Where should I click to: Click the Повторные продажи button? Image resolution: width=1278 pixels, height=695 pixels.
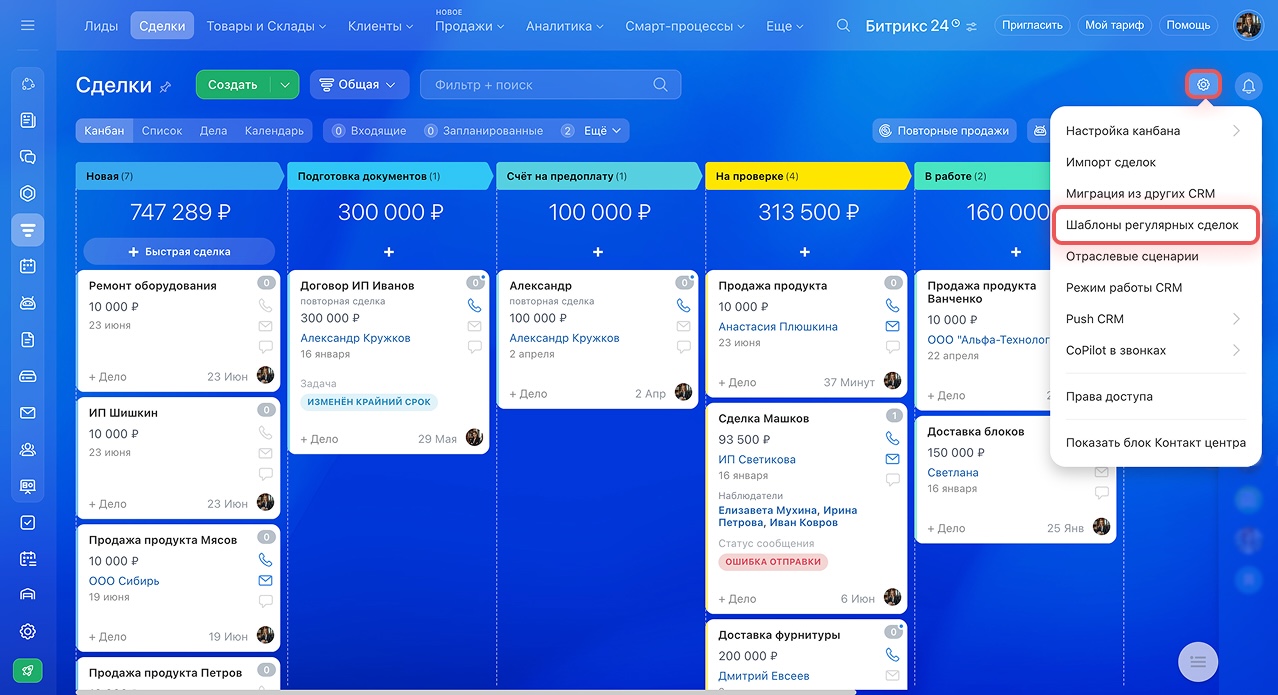(944, 130)
